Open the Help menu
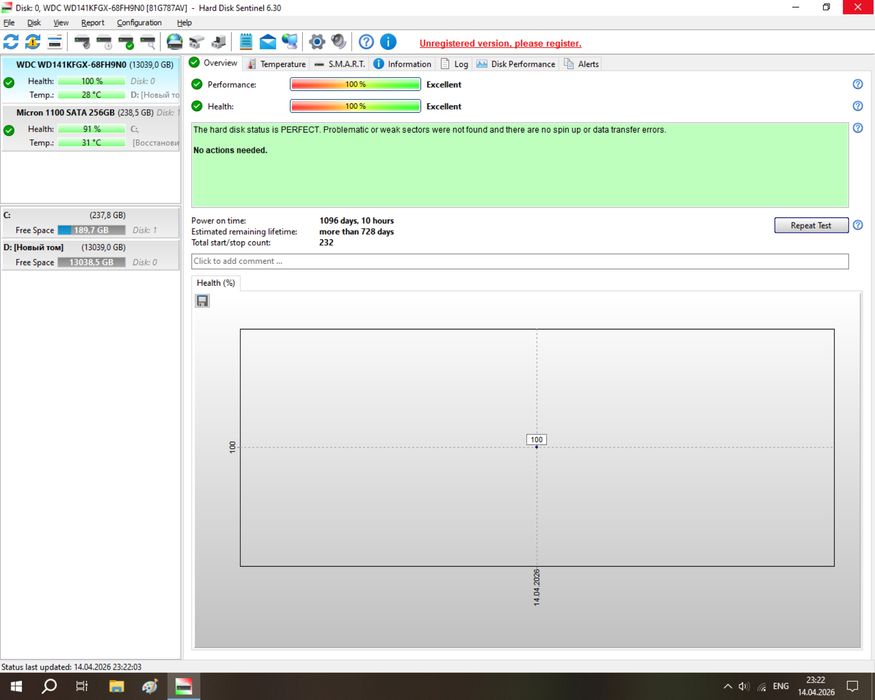 184,23
